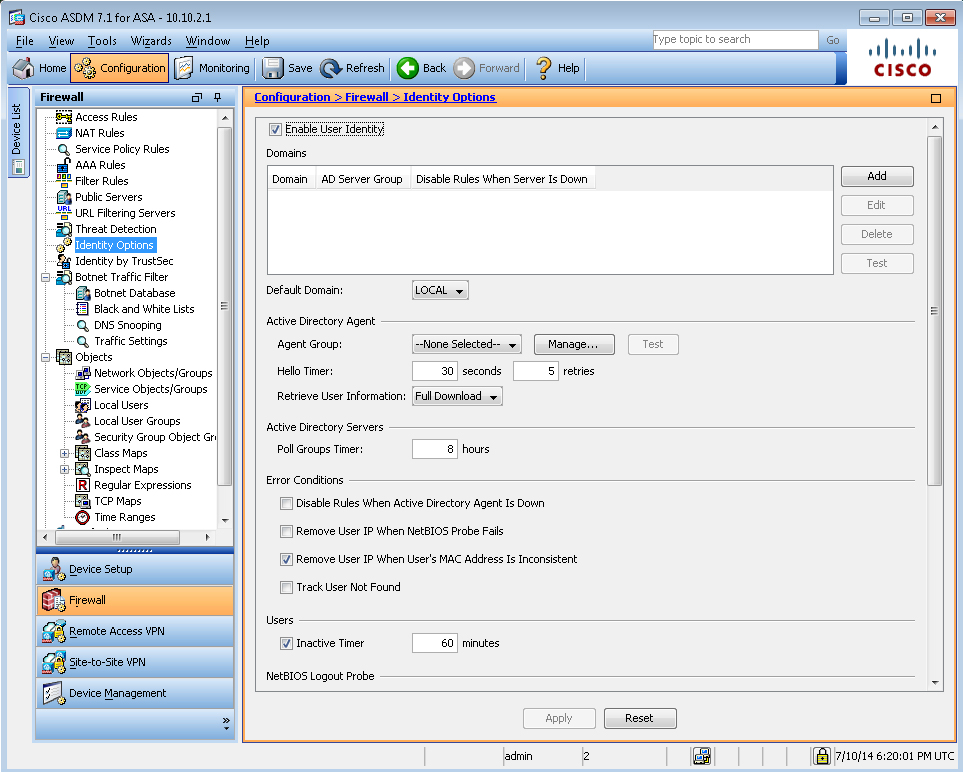The width and height of the screenshot is (963, 772).
Task: Toggle Enable User Identity checkbox
Action: point(275,129)
